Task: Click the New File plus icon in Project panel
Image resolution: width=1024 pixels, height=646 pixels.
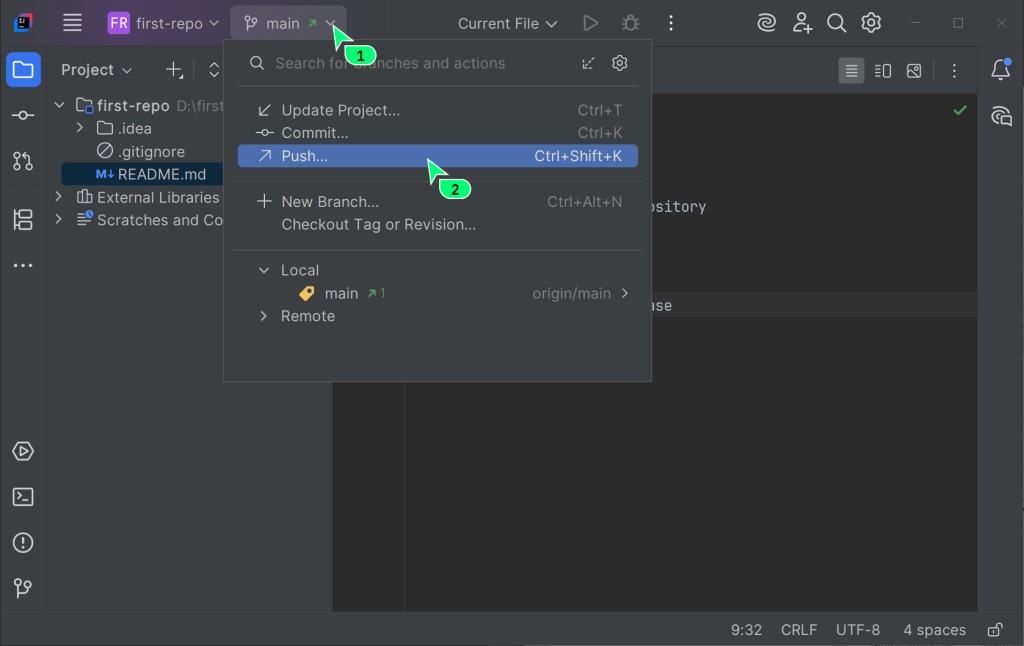Action: point(174,70)
